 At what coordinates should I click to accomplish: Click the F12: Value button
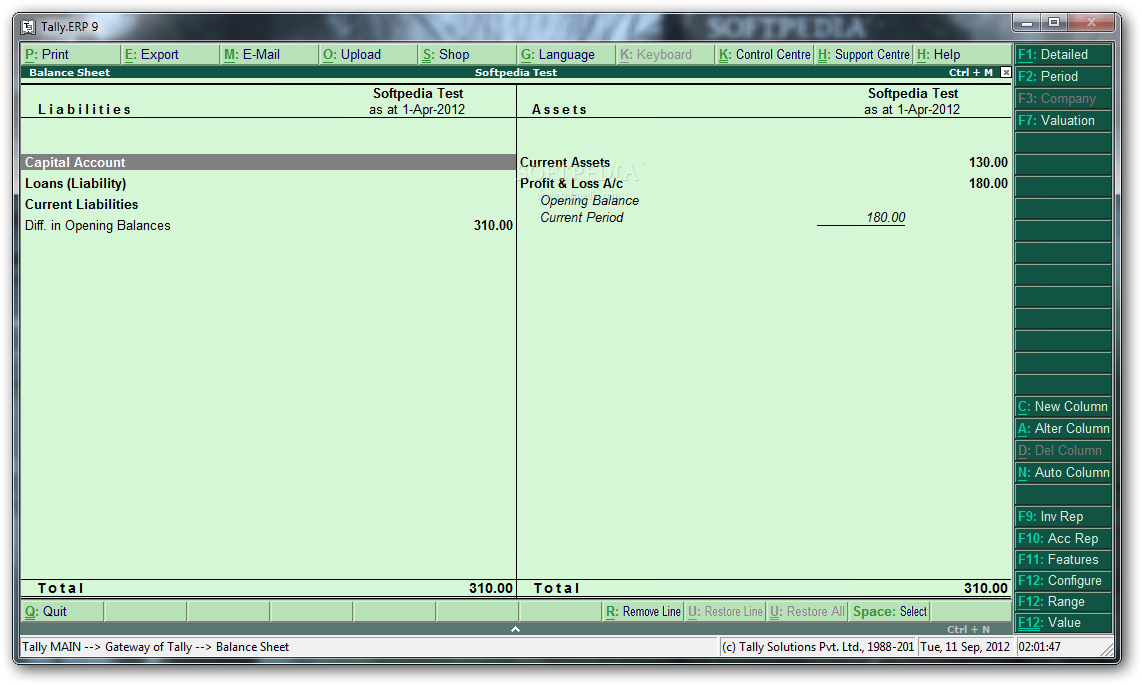click(x=1063, y=623)
